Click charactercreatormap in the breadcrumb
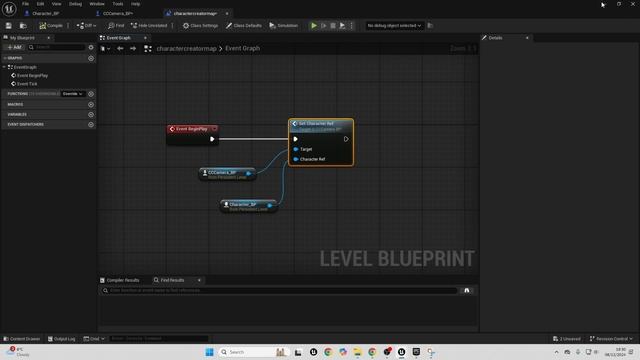 click(x=187, y=49)
